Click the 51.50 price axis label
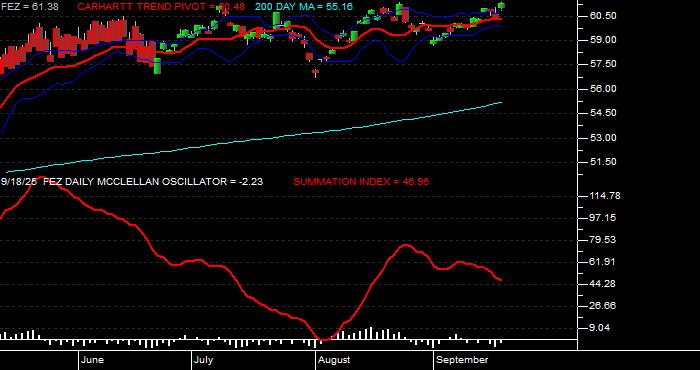 (x=604, y=162)
